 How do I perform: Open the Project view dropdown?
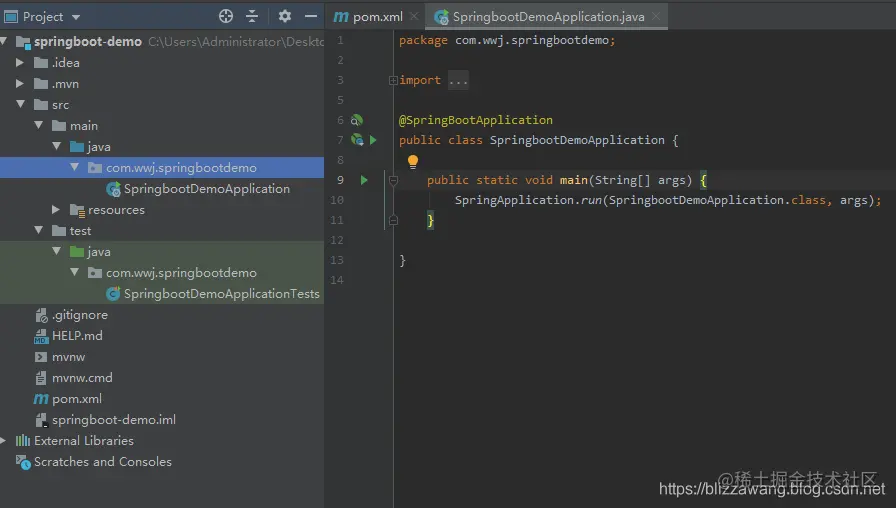[x=76, y=17]
